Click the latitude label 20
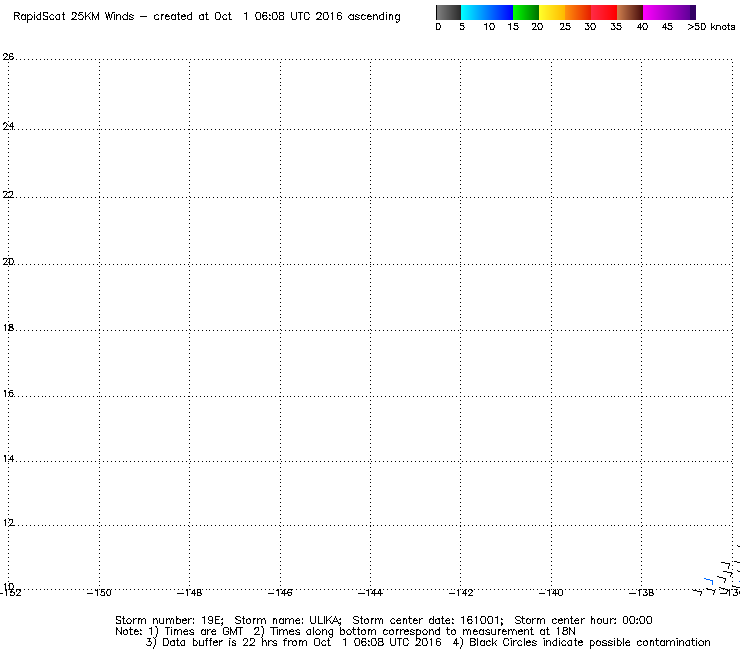This screenshot has width=740, height=650. pos(8,262)
